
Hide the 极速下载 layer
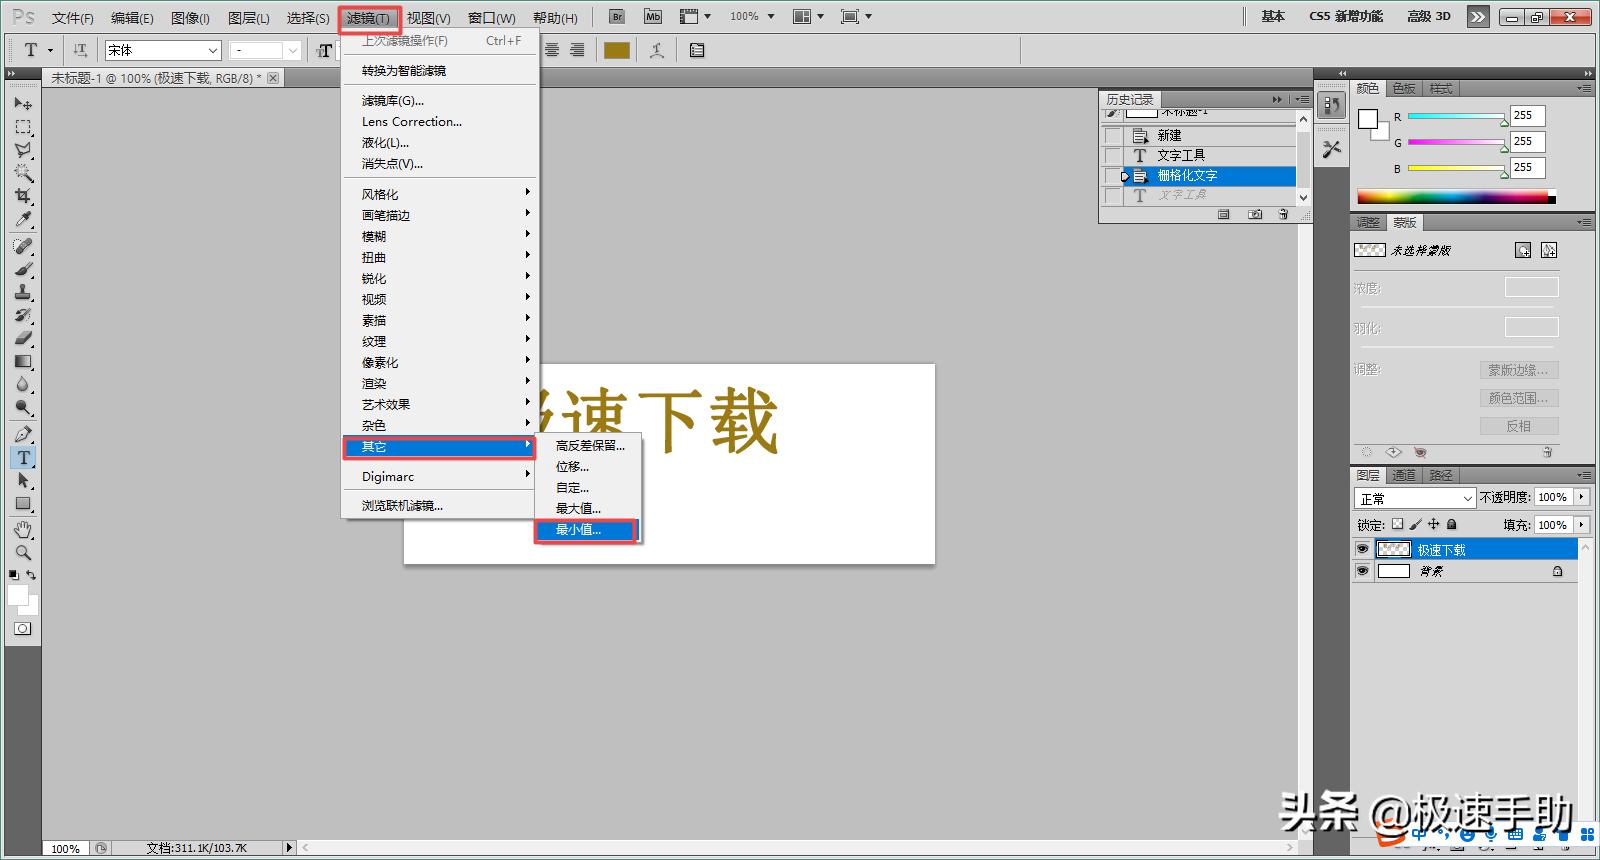(1362, 549)
